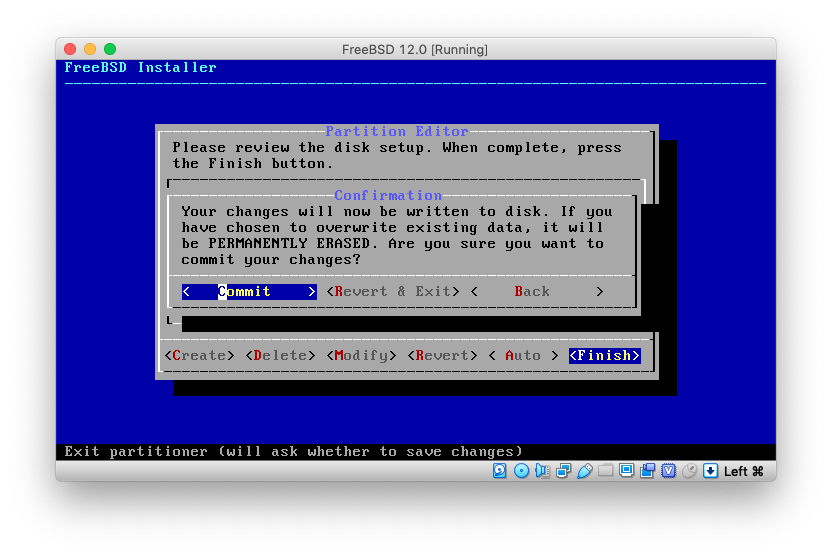Click the audio settings status icon
Image resolution: width=832 pixels, height=555 pixels.
pos(542,471)
